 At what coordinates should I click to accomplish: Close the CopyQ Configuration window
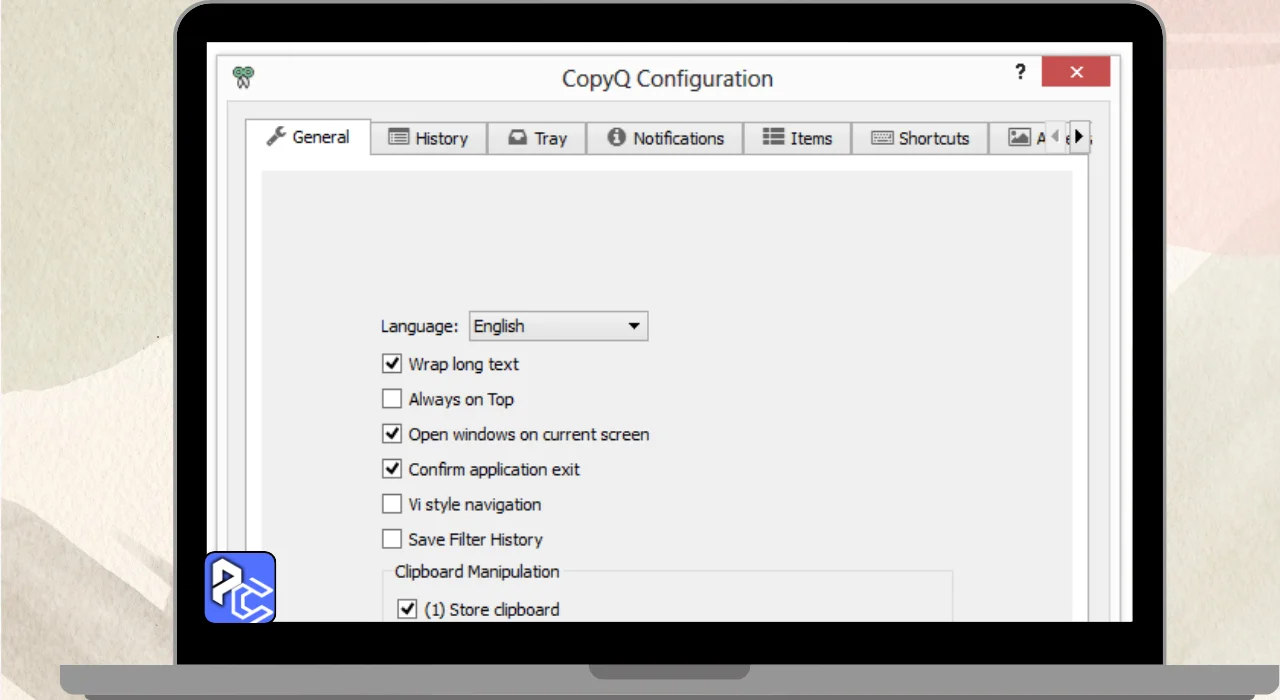point(1076,72)
